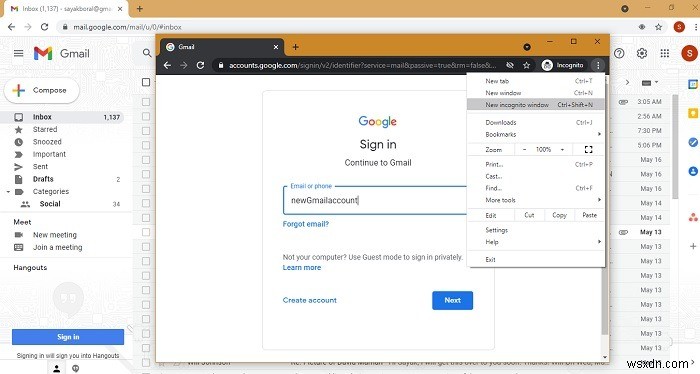
Task: Tick the Gmail select-all checkbox
Action: [x=146, y=82]
